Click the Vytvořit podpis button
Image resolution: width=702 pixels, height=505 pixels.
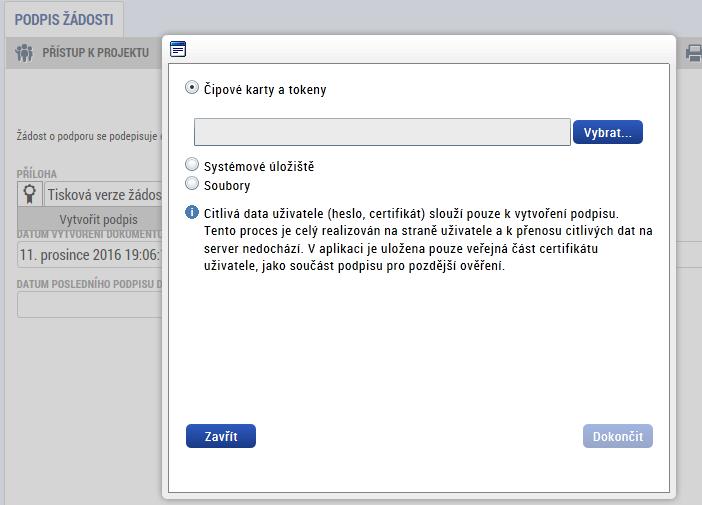coord(90,219)
